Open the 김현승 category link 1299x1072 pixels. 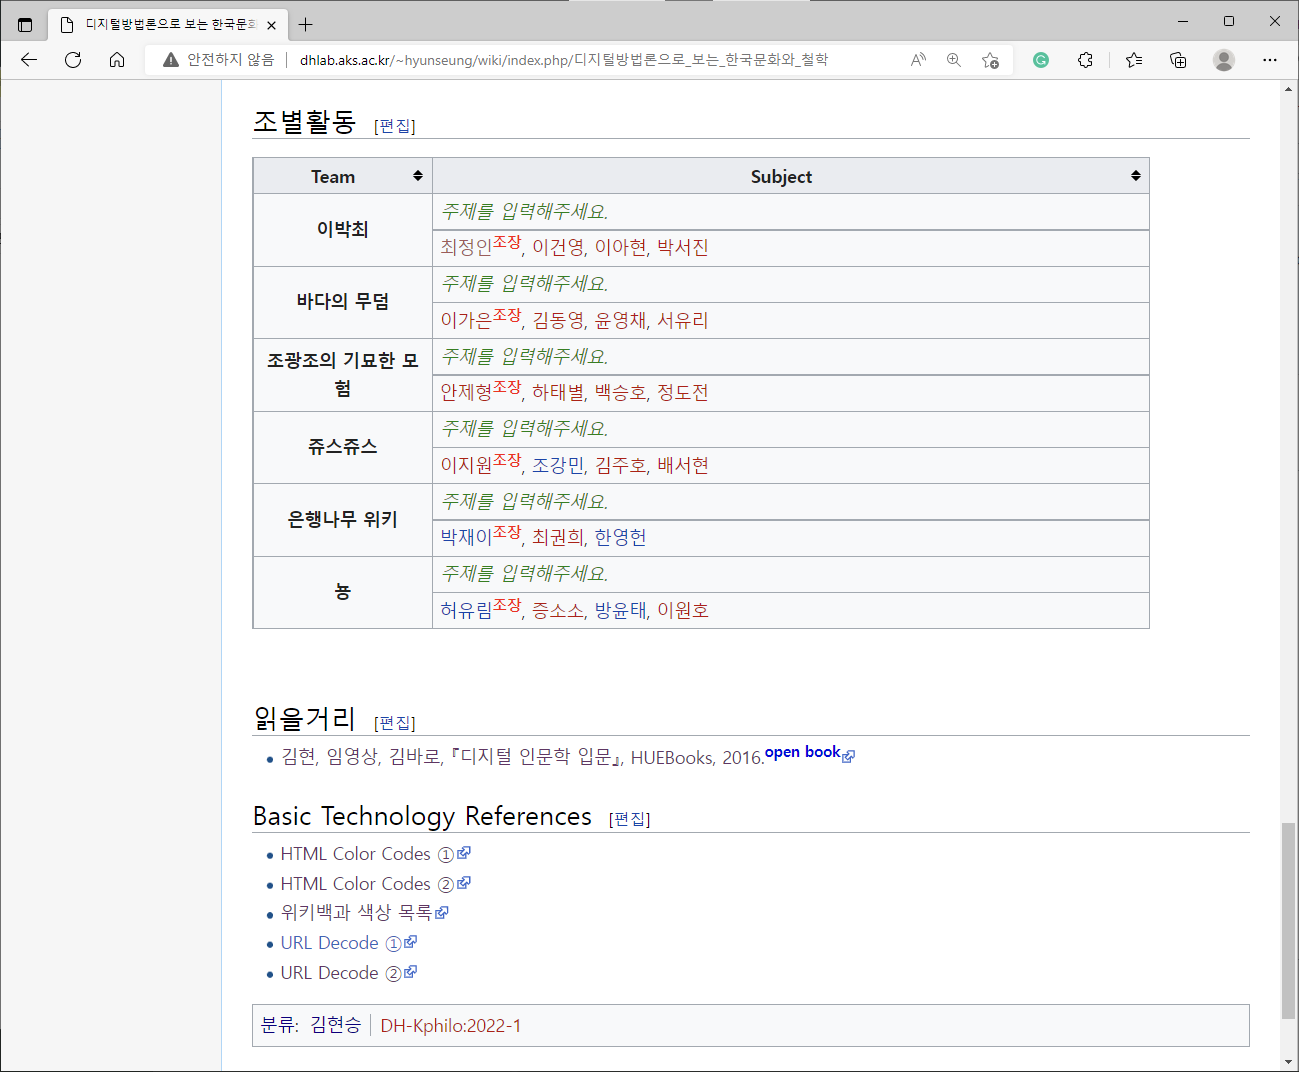point(335,1025)
